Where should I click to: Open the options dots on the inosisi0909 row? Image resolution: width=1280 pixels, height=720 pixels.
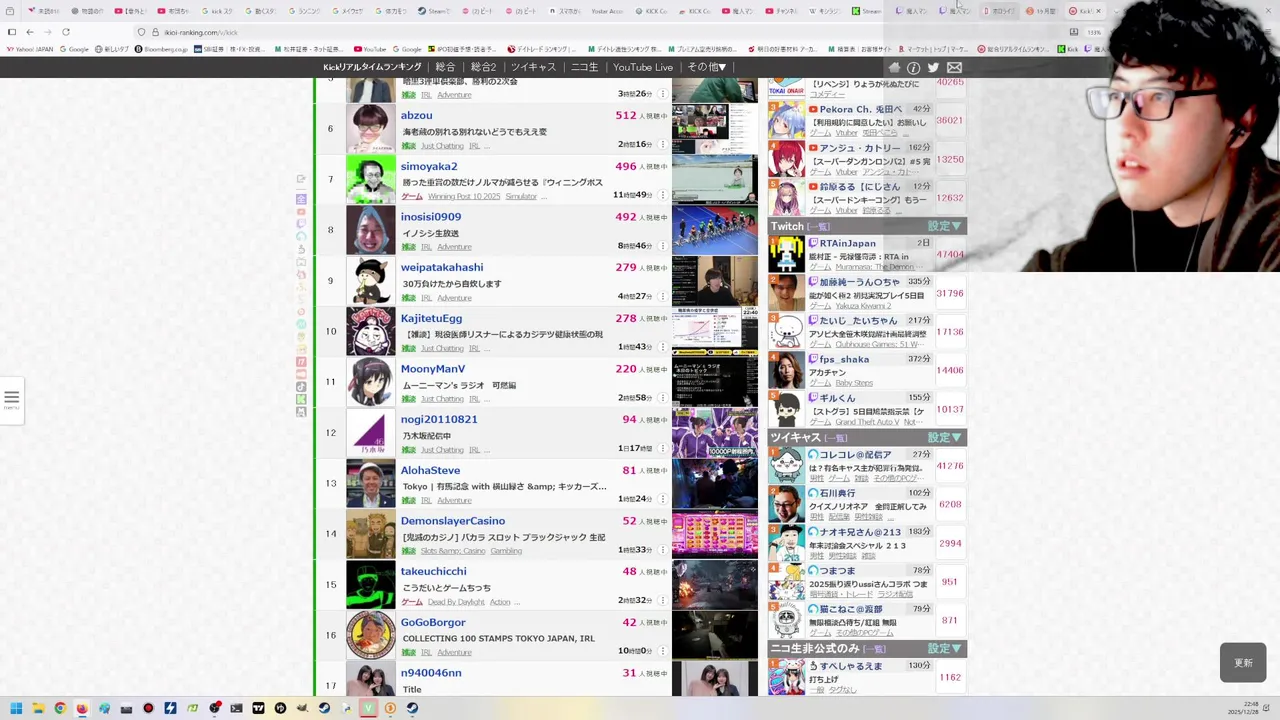coord(662,246)
